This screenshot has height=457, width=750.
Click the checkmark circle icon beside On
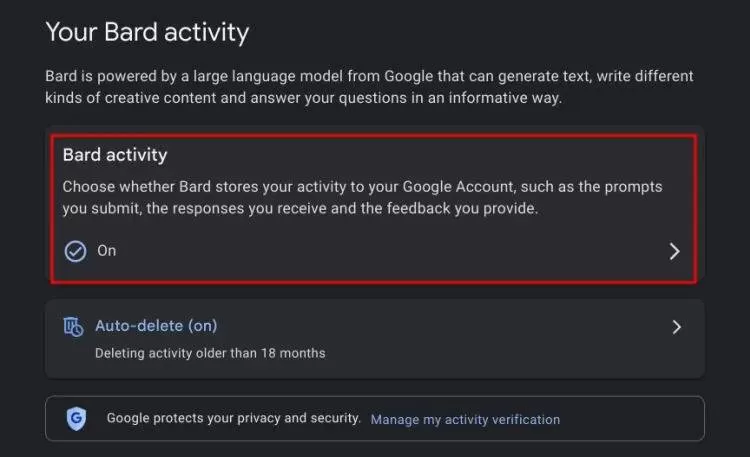[x=75, y=251]
